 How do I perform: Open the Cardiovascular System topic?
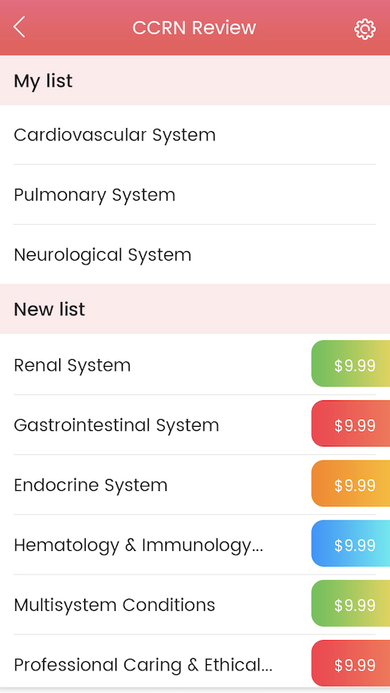pyautogui.click(x=195, y=135)
